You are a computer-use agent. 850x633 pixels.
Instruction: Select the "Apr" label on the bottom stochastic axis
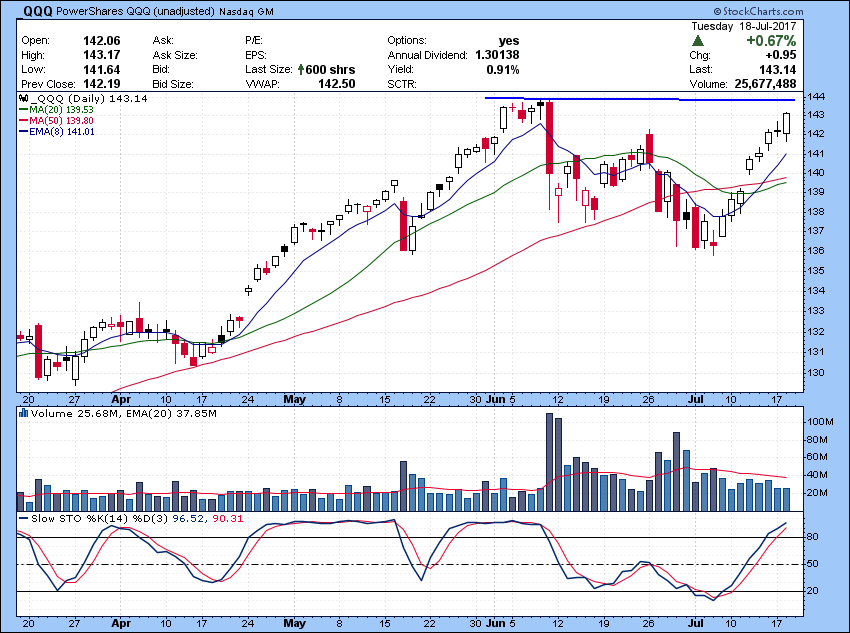(121, 623)
